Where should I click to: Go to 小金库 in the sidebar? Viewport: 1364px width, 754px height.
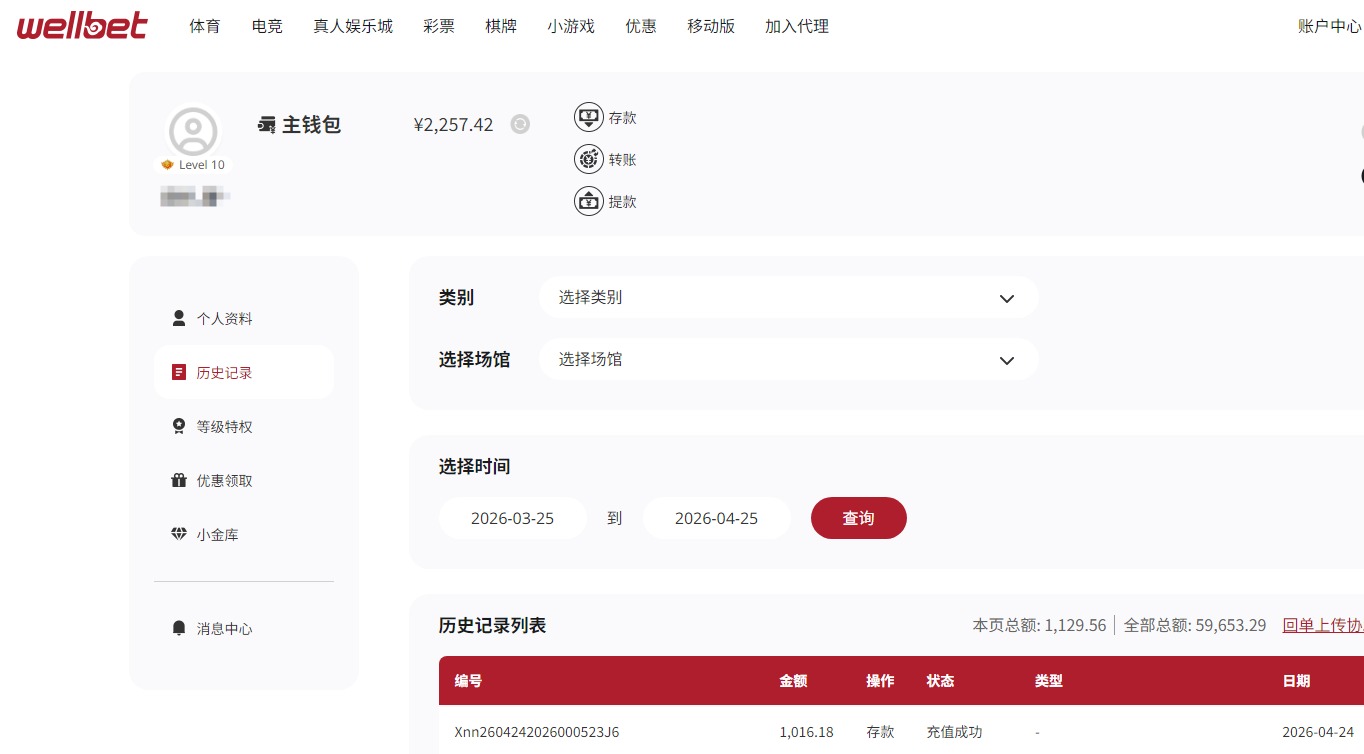pos(244,534)
